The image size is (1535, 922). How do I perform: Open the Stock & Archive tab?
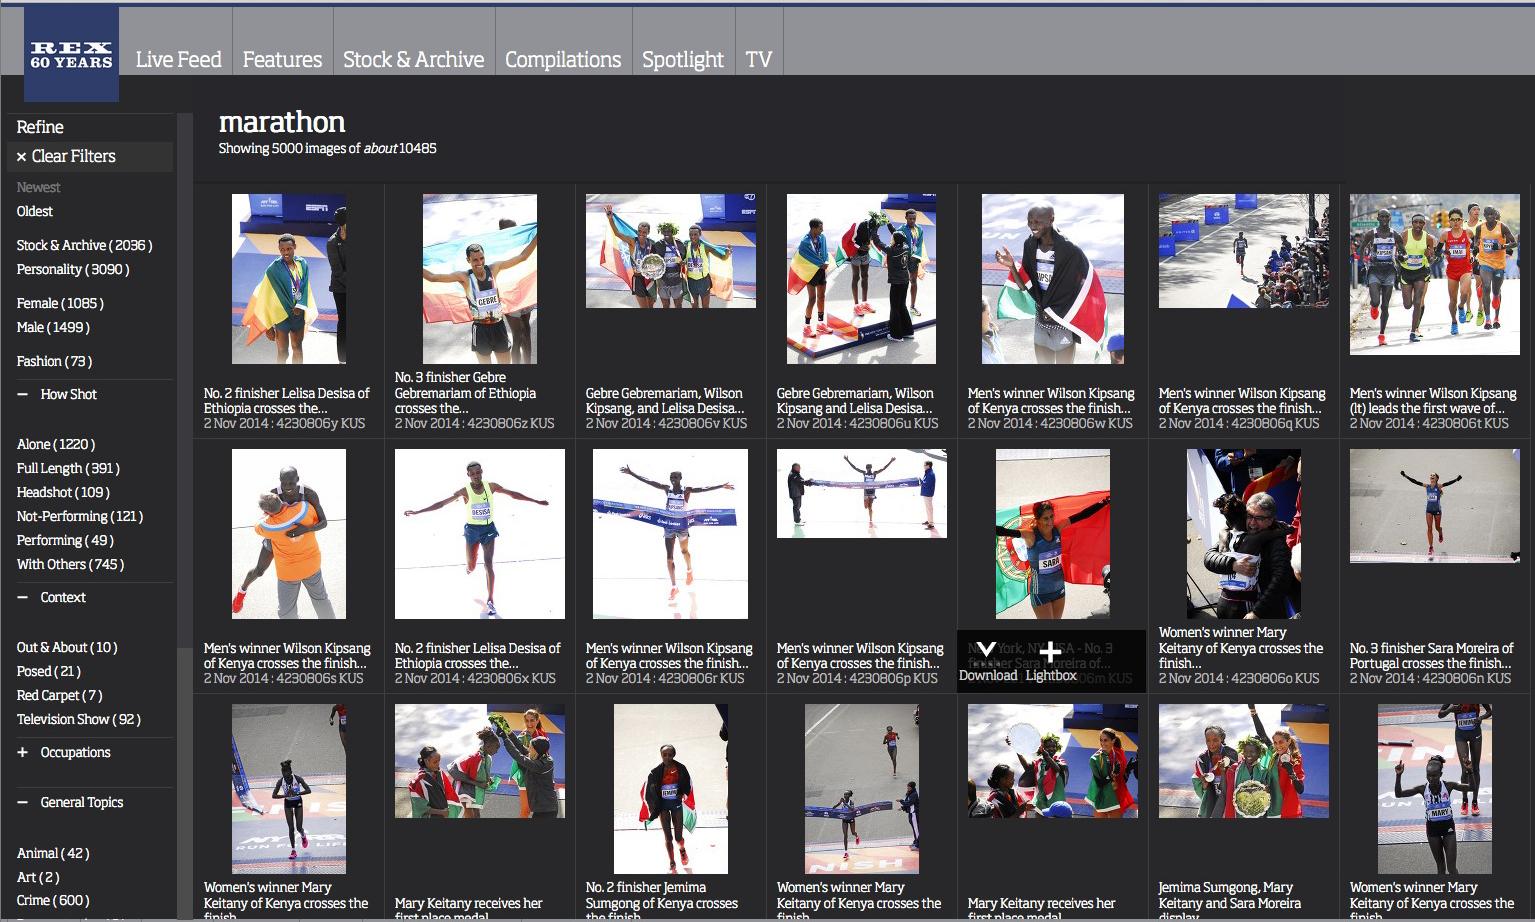pos(413,60)
